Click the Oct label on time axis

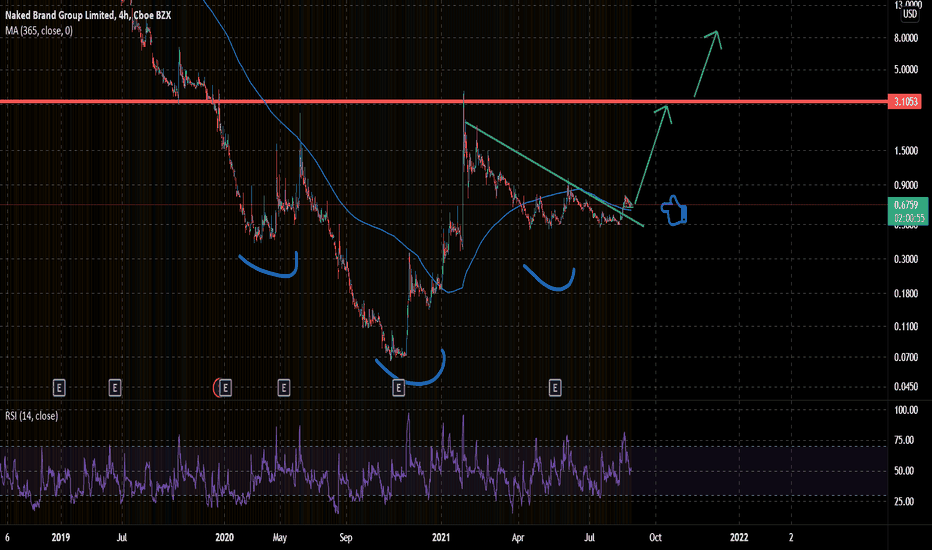(655, 538)
